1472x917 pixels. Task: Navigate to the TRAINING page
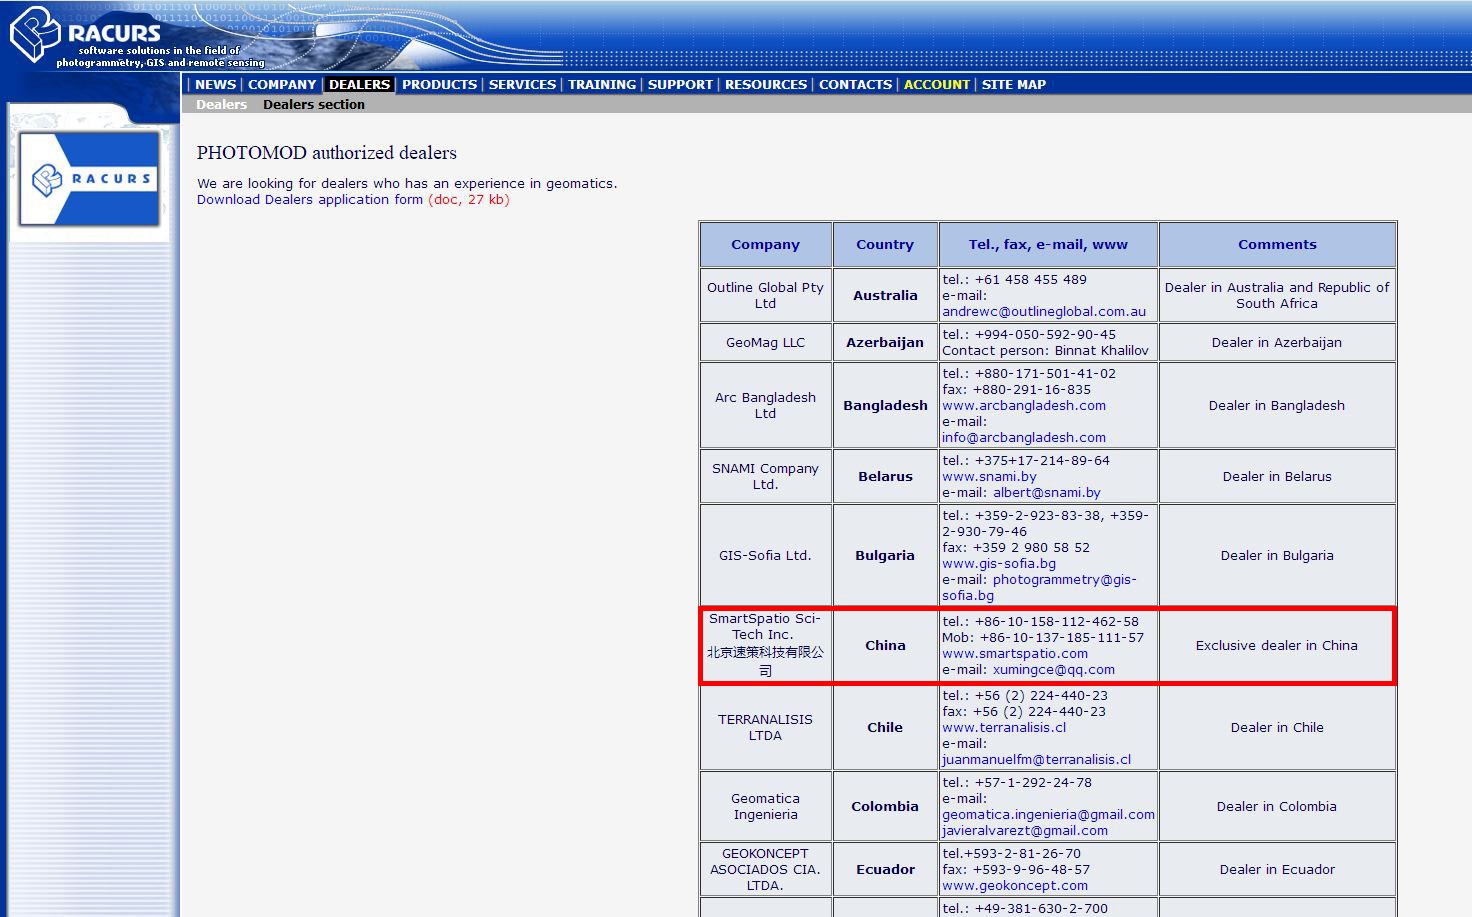tap(601, 85)
